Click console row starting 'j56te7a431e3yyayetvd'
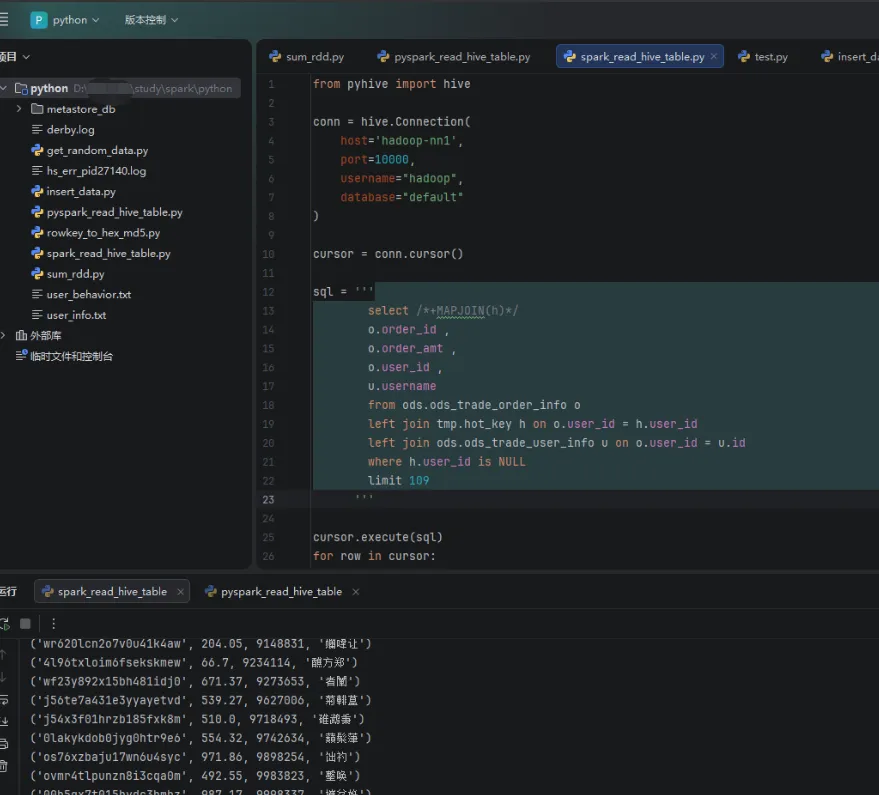The image size is (879, 795). click(x=201, y=700)
